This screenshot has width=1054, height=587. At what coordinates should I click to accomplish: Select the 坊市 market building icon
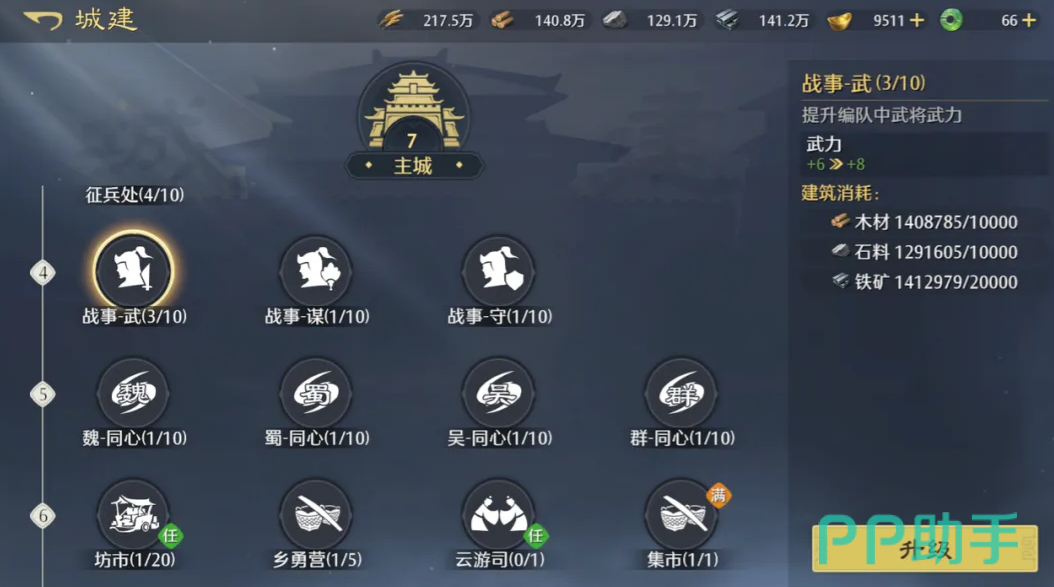click(134, 515)
